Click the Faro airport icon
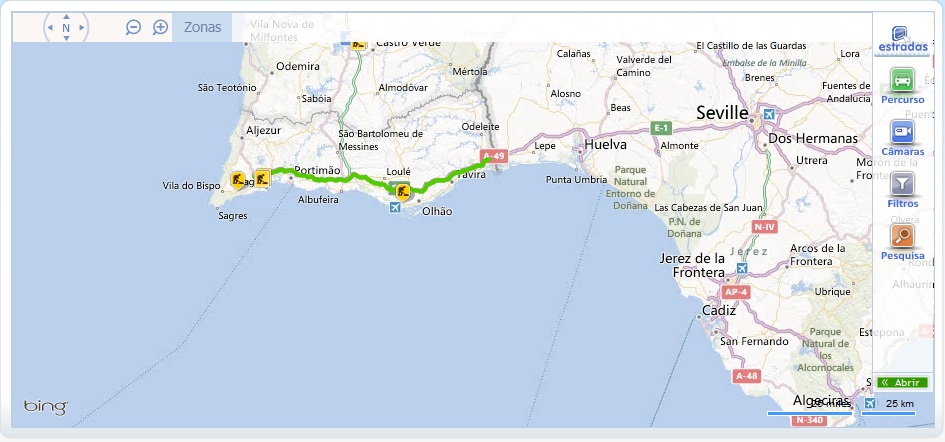This screenshot has height=442, width=945. (395, 207)
